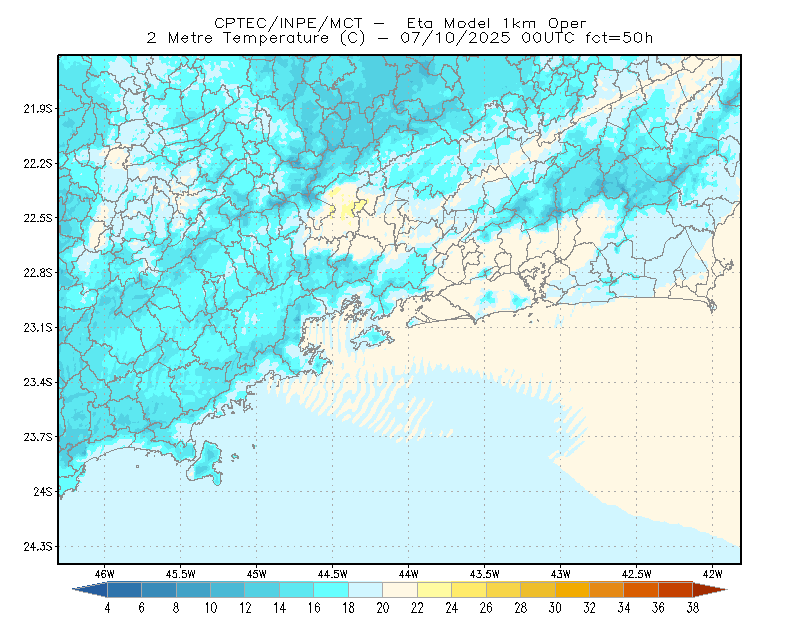
Task: Click the 28 to 30 amber legend swatch
Action: click(x=538, y=589)
